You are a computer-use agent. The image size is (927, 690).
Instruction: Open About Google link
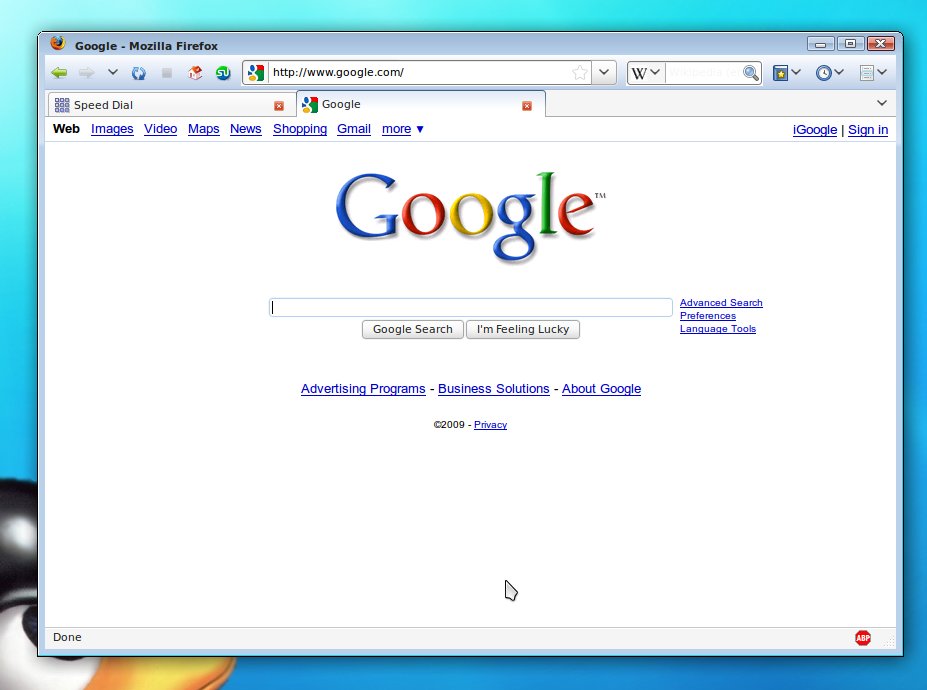pyautogui.click(x=601, y=389)
